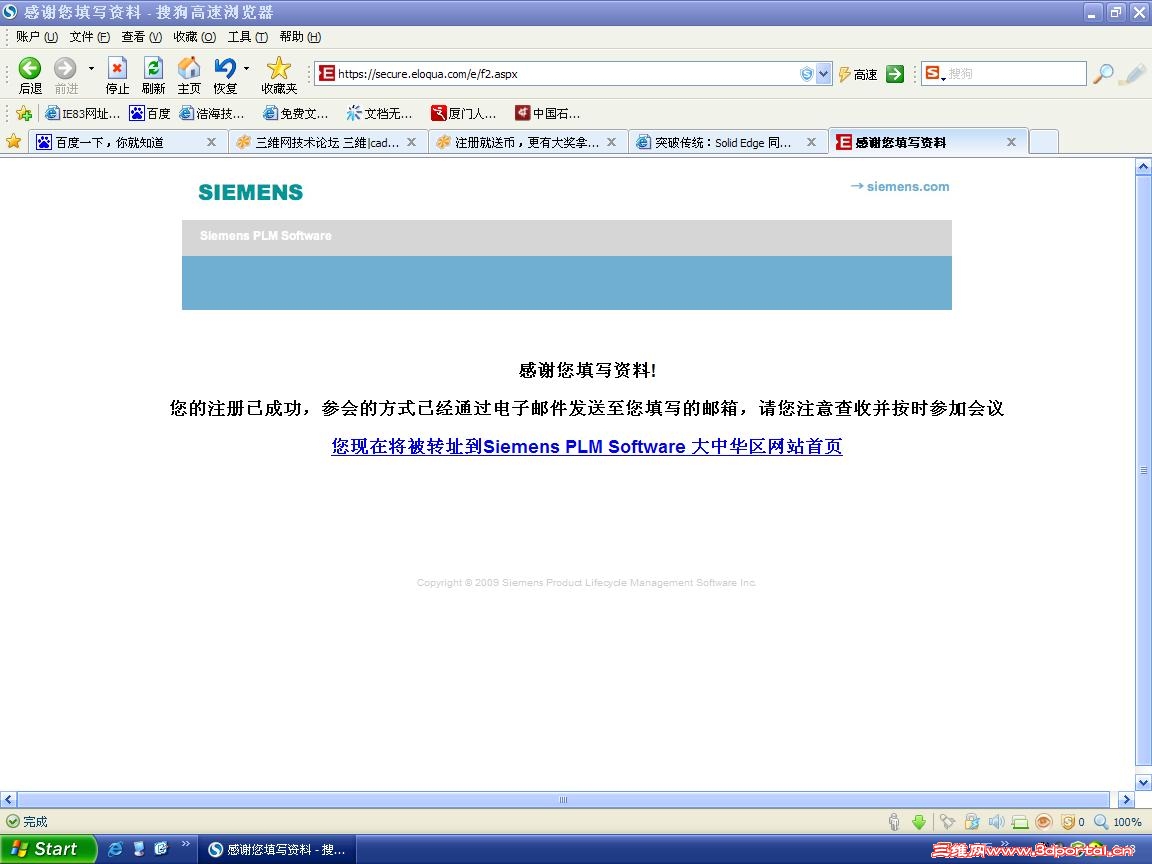Click the orange eye status icon
Image resolution: width=1152 pixels, height=864 pixels.
1044,821
